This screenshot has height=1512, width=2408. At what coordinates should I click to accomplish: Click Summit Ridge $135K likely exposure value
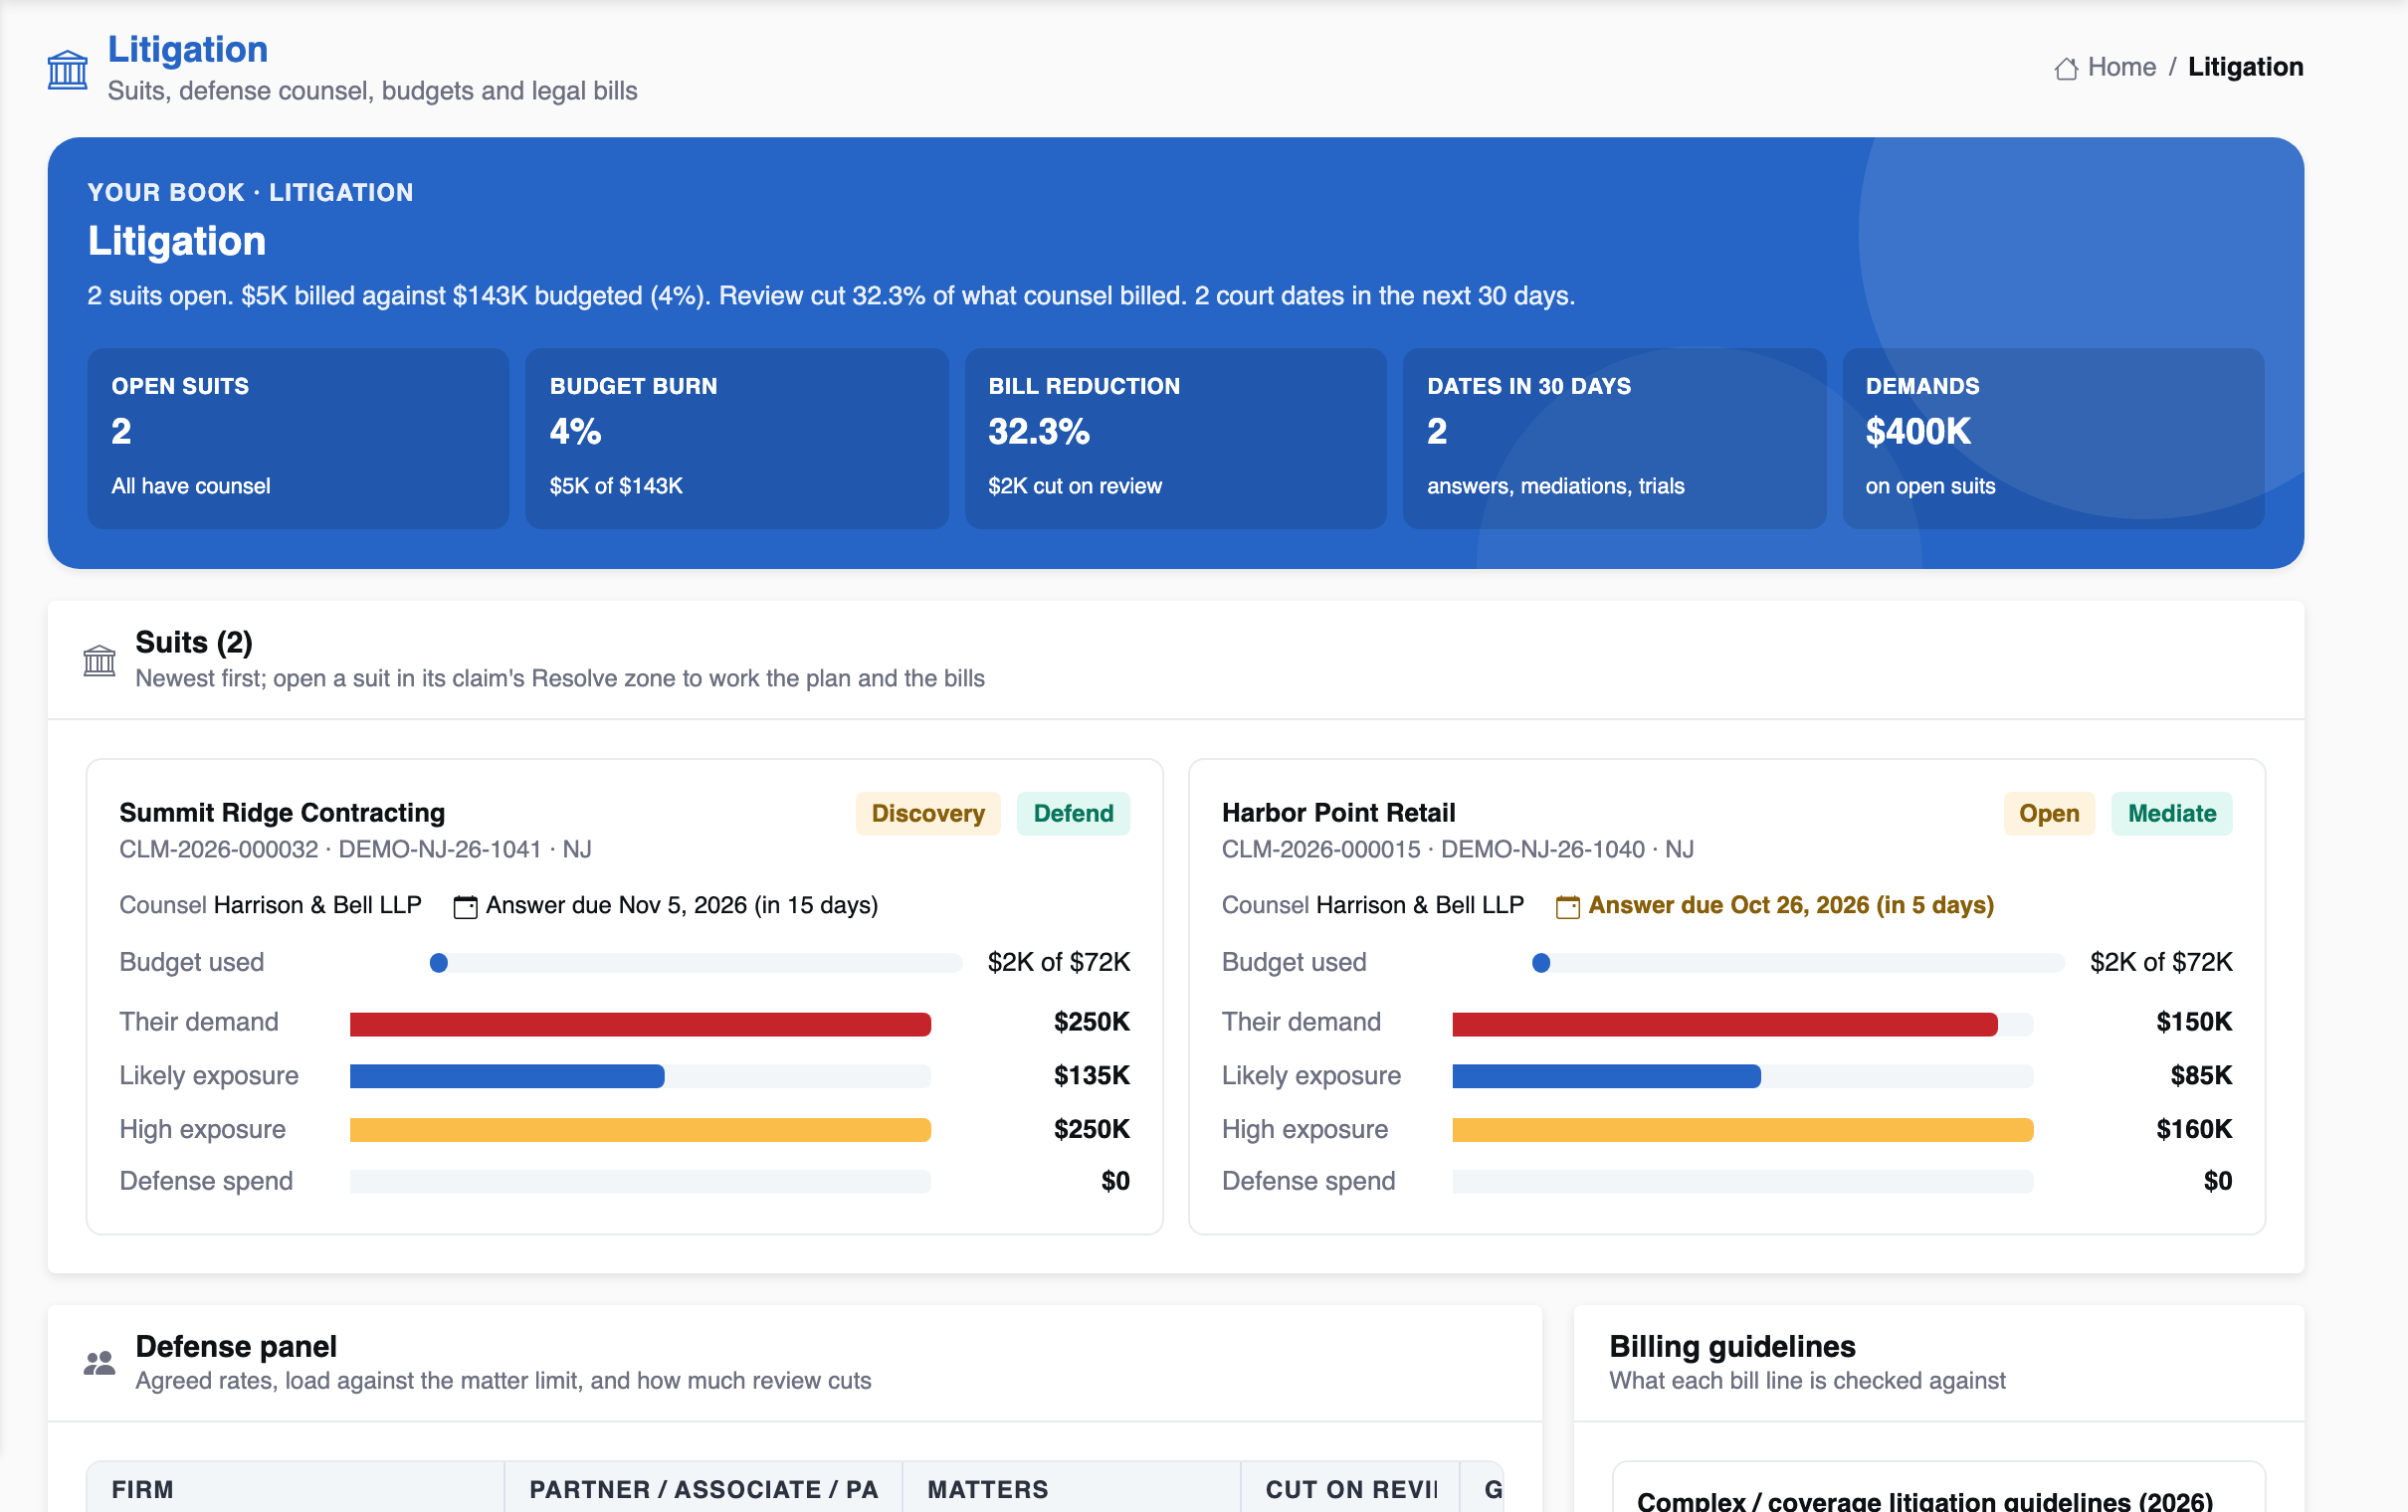[x=1091, y=1075]
